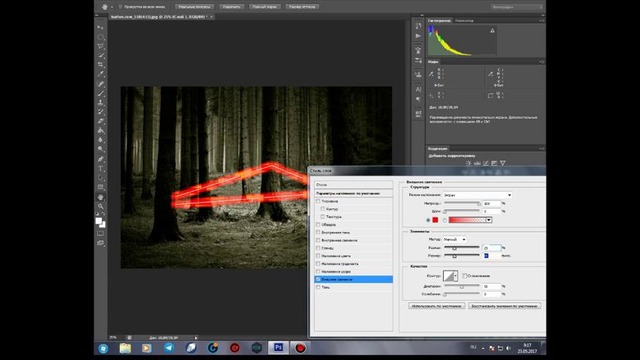Screen dimensions: 640x360
Task: Open the History panel icon
Action: tap(418, 26)
